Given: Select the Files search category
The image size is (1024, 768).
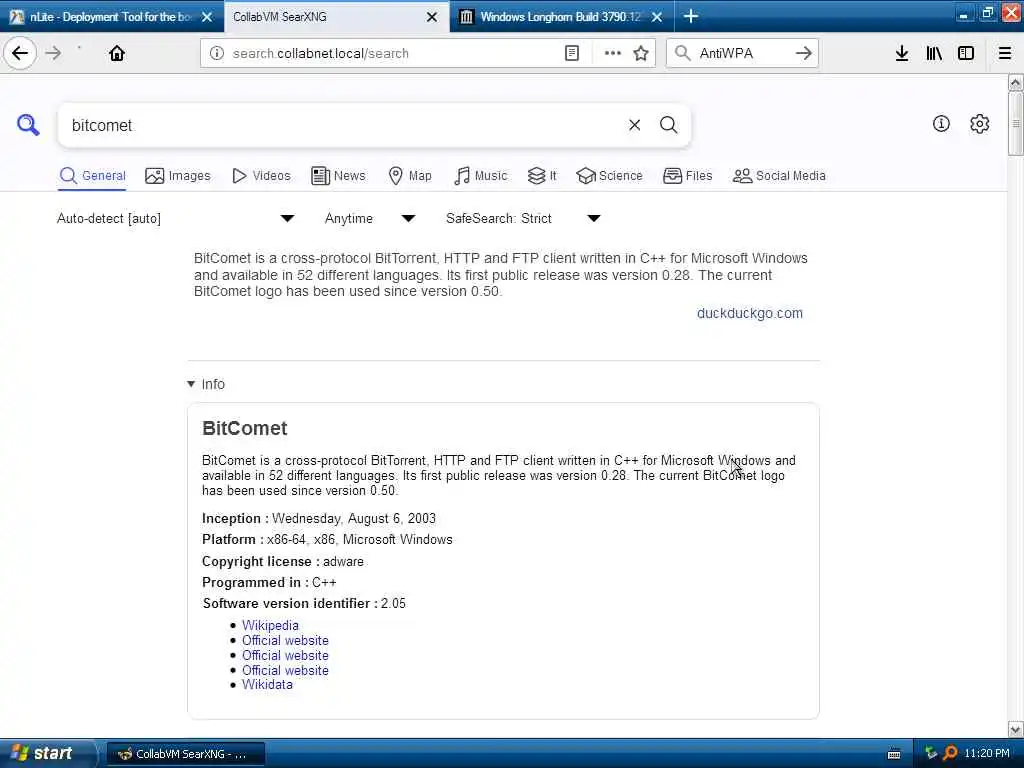Looking at the screenshot, I should [x=688, y=176].
